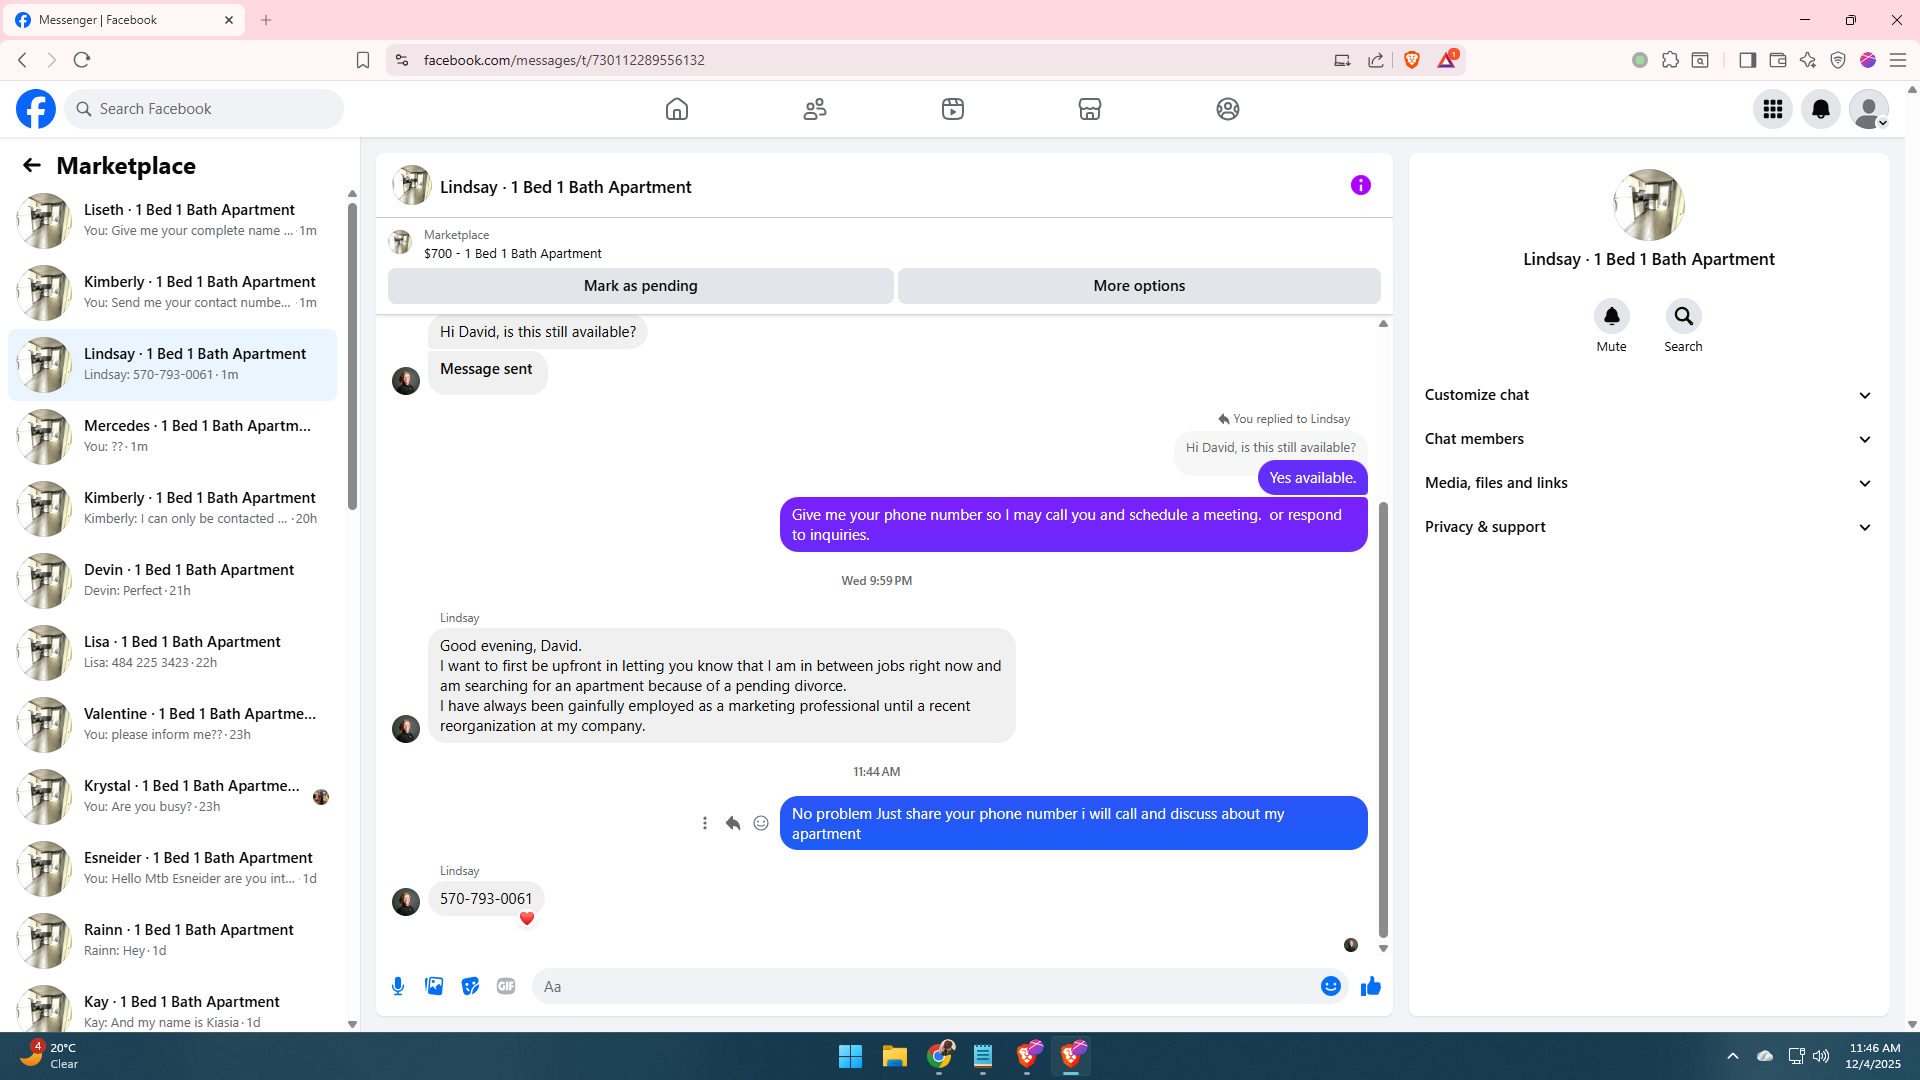Open the Facebook apps grid menu
The image size is (1920, 1080).
1773,109
